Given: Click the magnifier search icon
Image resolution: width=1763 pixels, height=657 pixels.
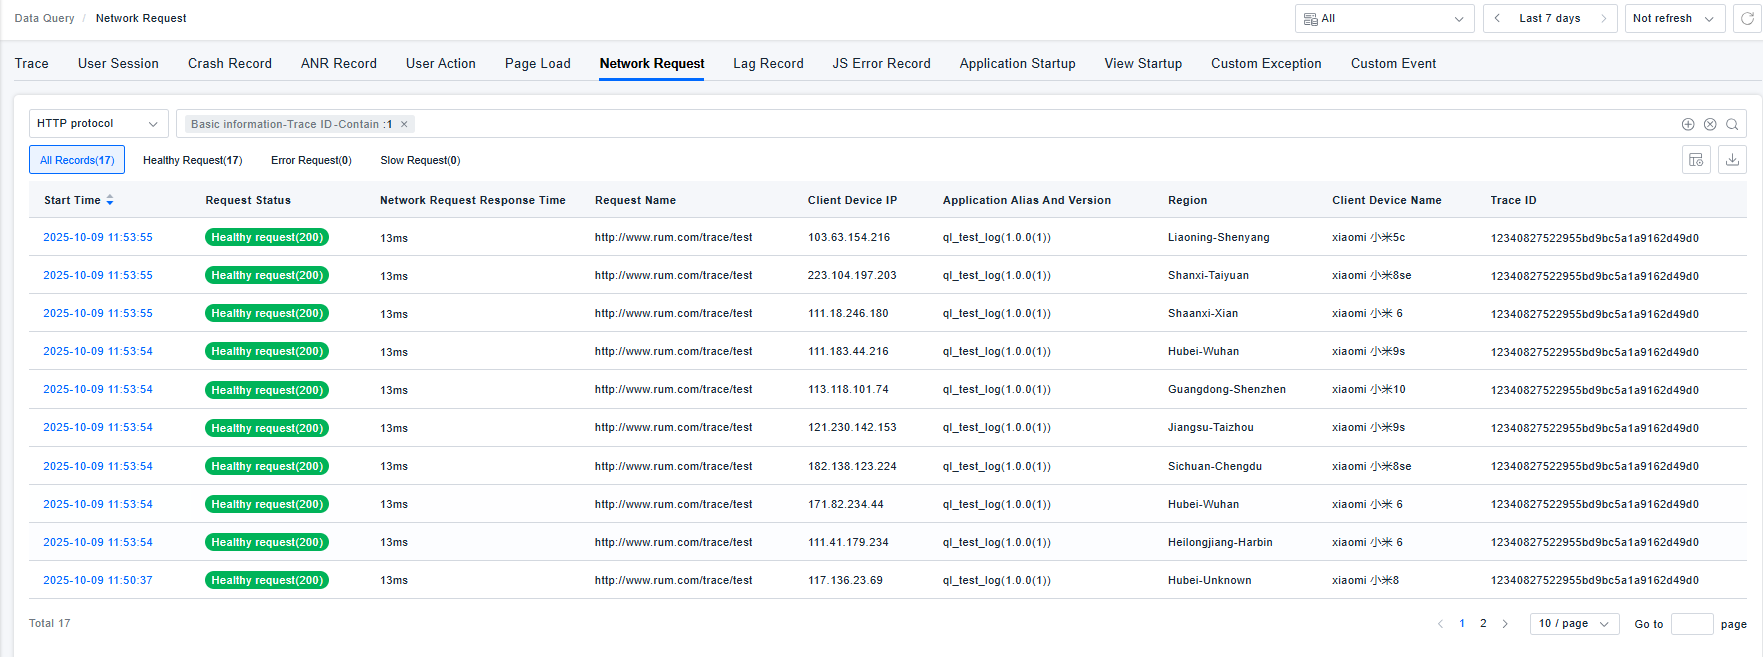Looking at the screenshot, I should 1732,124.
